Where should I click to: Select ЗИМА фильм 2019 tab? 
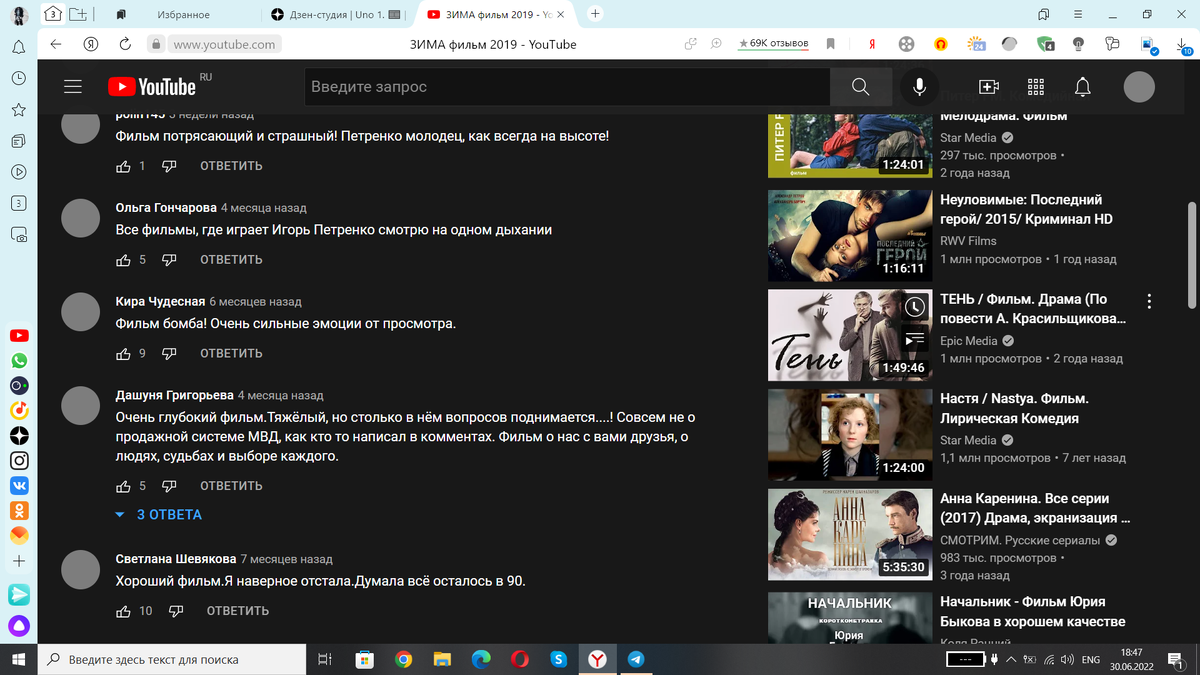(496, 14)
